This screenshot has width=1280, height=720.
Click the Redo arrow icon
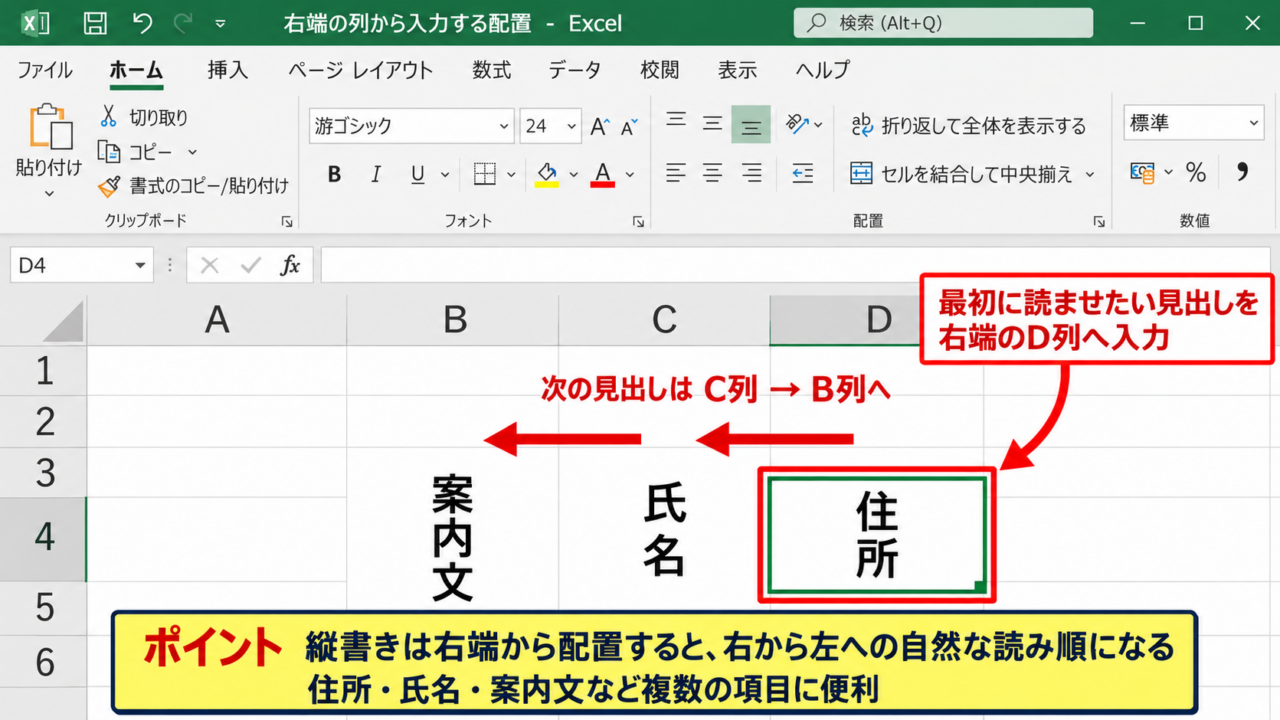point(182,23)
